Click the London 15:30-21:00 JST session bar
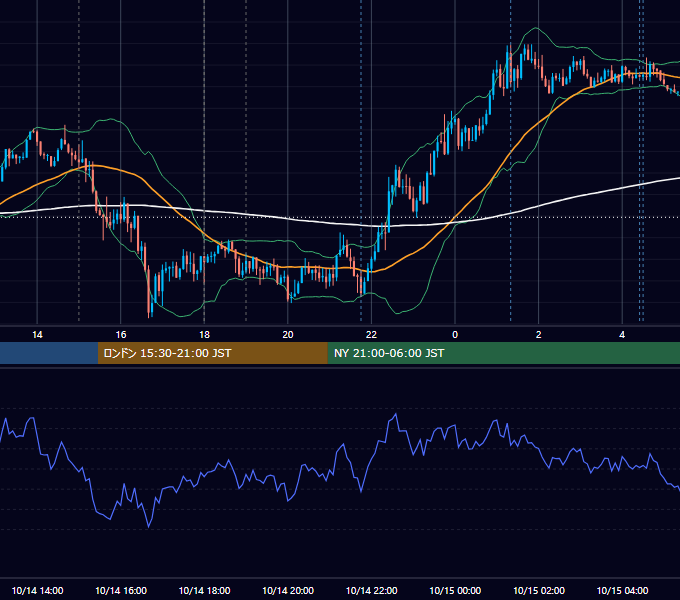The height and width of the screenshot is (600, 680). tap(212, 353)
